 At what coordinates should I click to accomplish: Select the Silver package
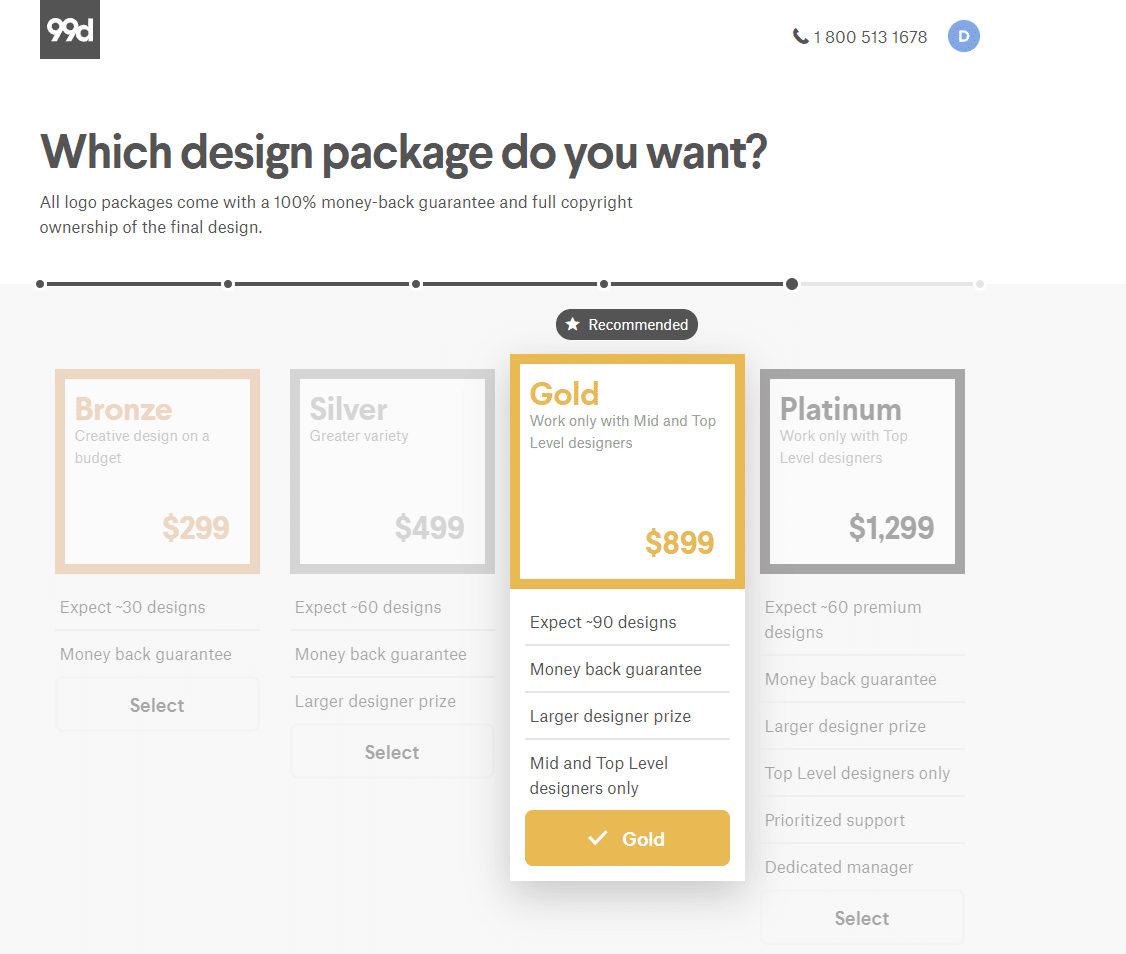click(392, 751)
